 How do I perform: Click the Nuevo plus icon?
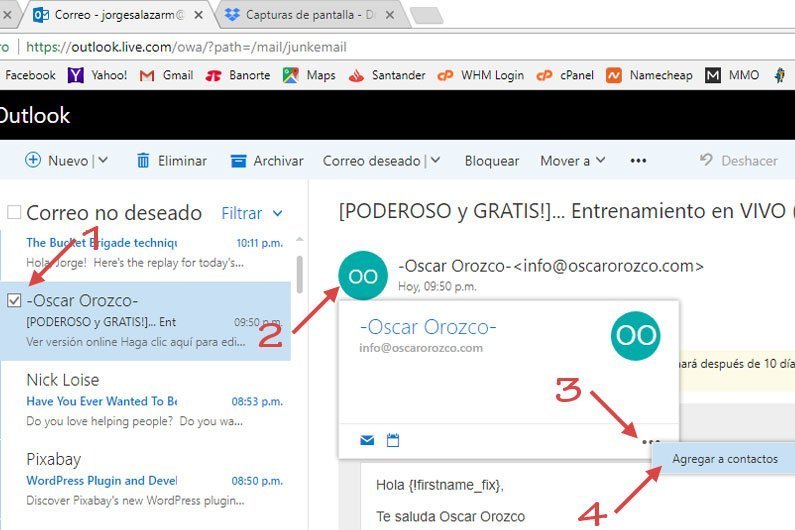(x=33, y=160)
